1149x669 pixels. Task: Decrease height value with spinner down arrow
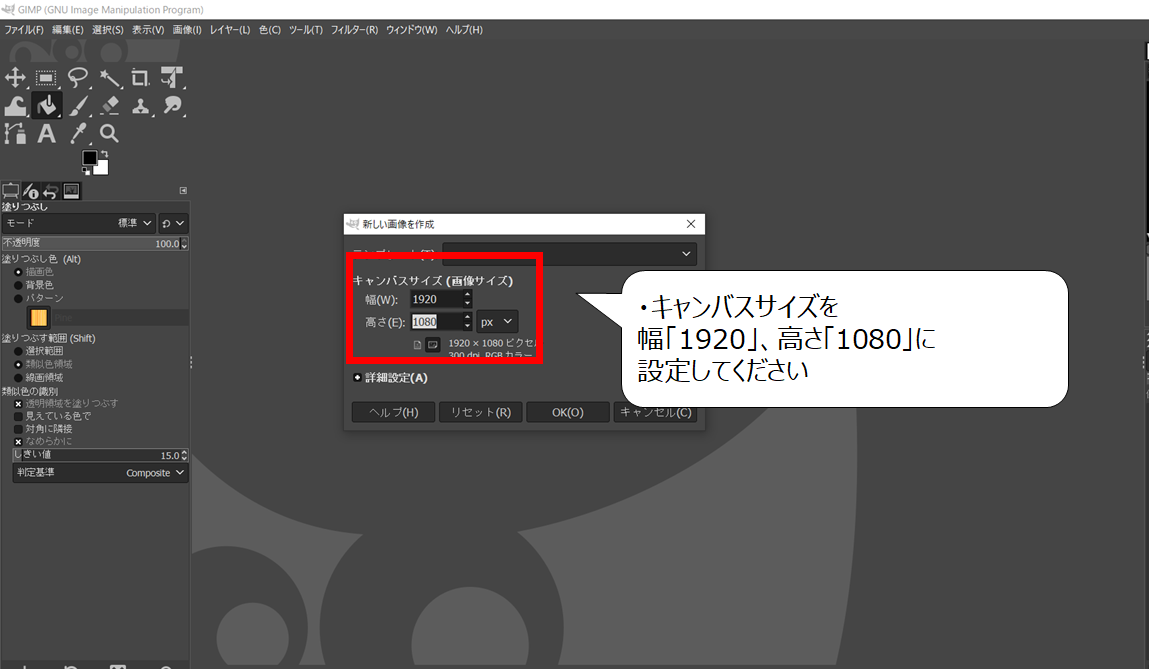pos(468,326)
